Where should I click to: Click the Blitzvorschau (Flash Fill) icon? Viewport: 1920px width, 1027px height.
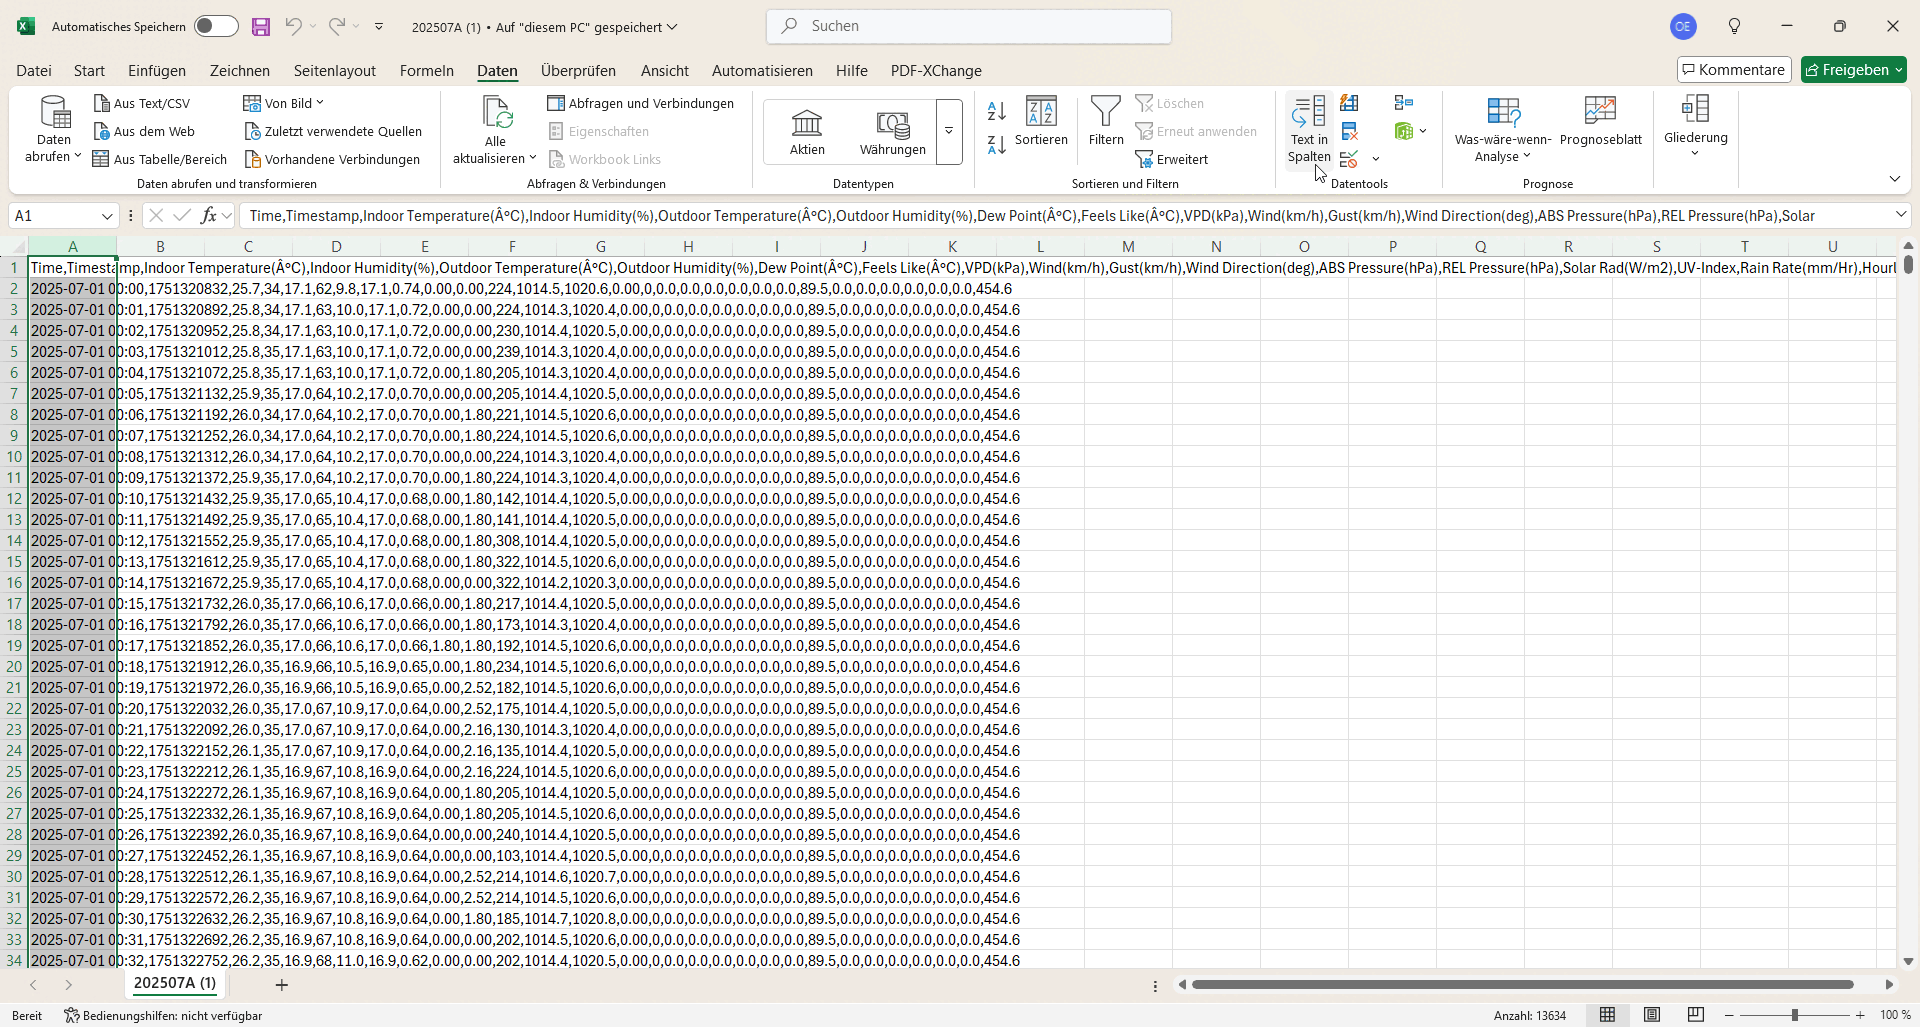pos(1349,103)
